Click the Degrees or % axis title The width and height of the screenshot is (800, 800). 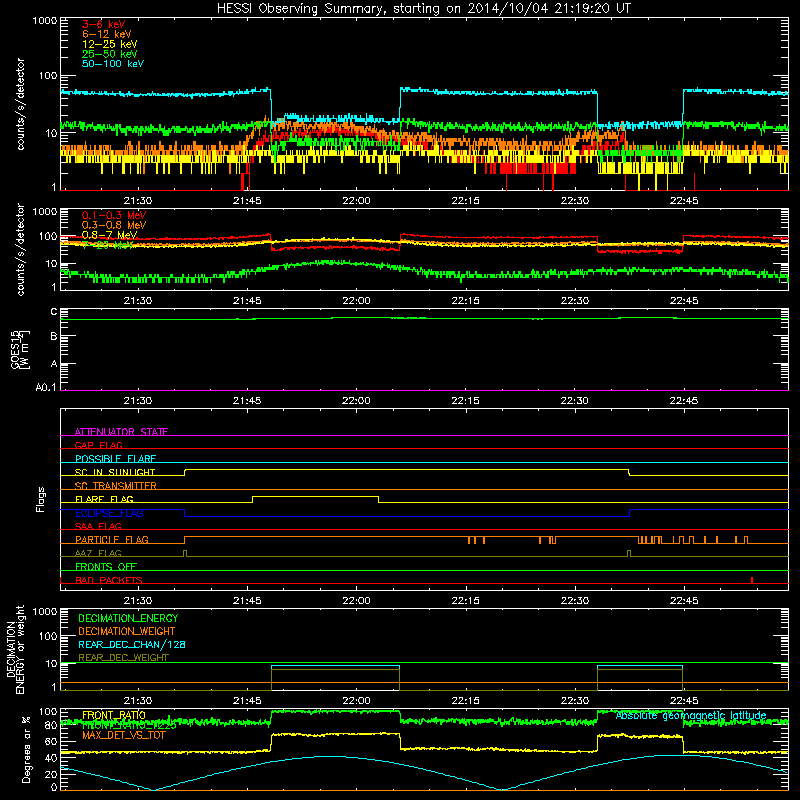tap(26, 749)
